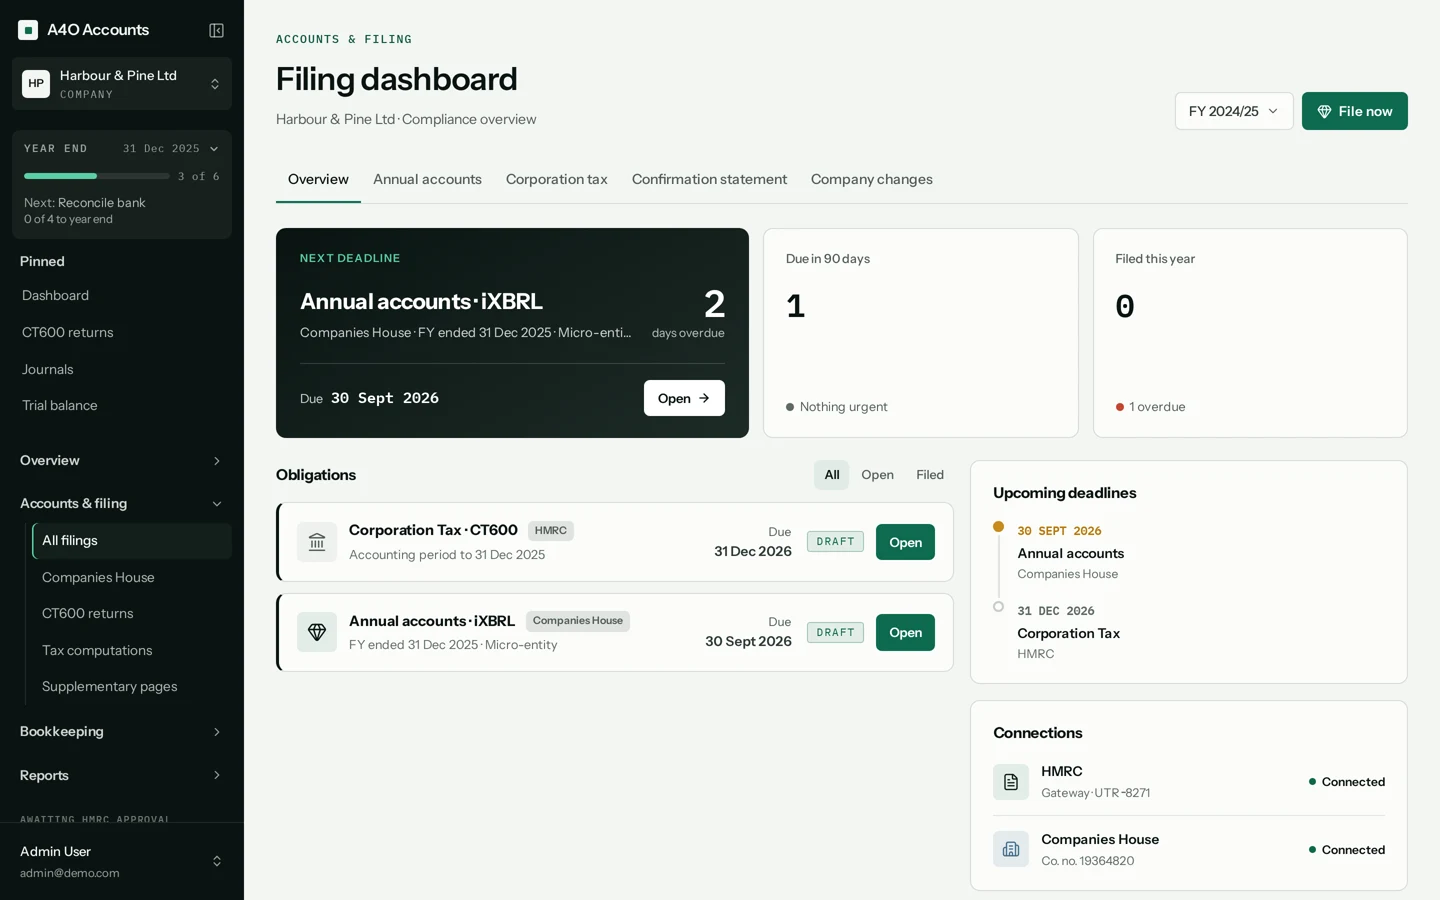Open the FY 2024/25 year selector
The width and height of the screenshot is (1440, 900).
[1234, 111]
